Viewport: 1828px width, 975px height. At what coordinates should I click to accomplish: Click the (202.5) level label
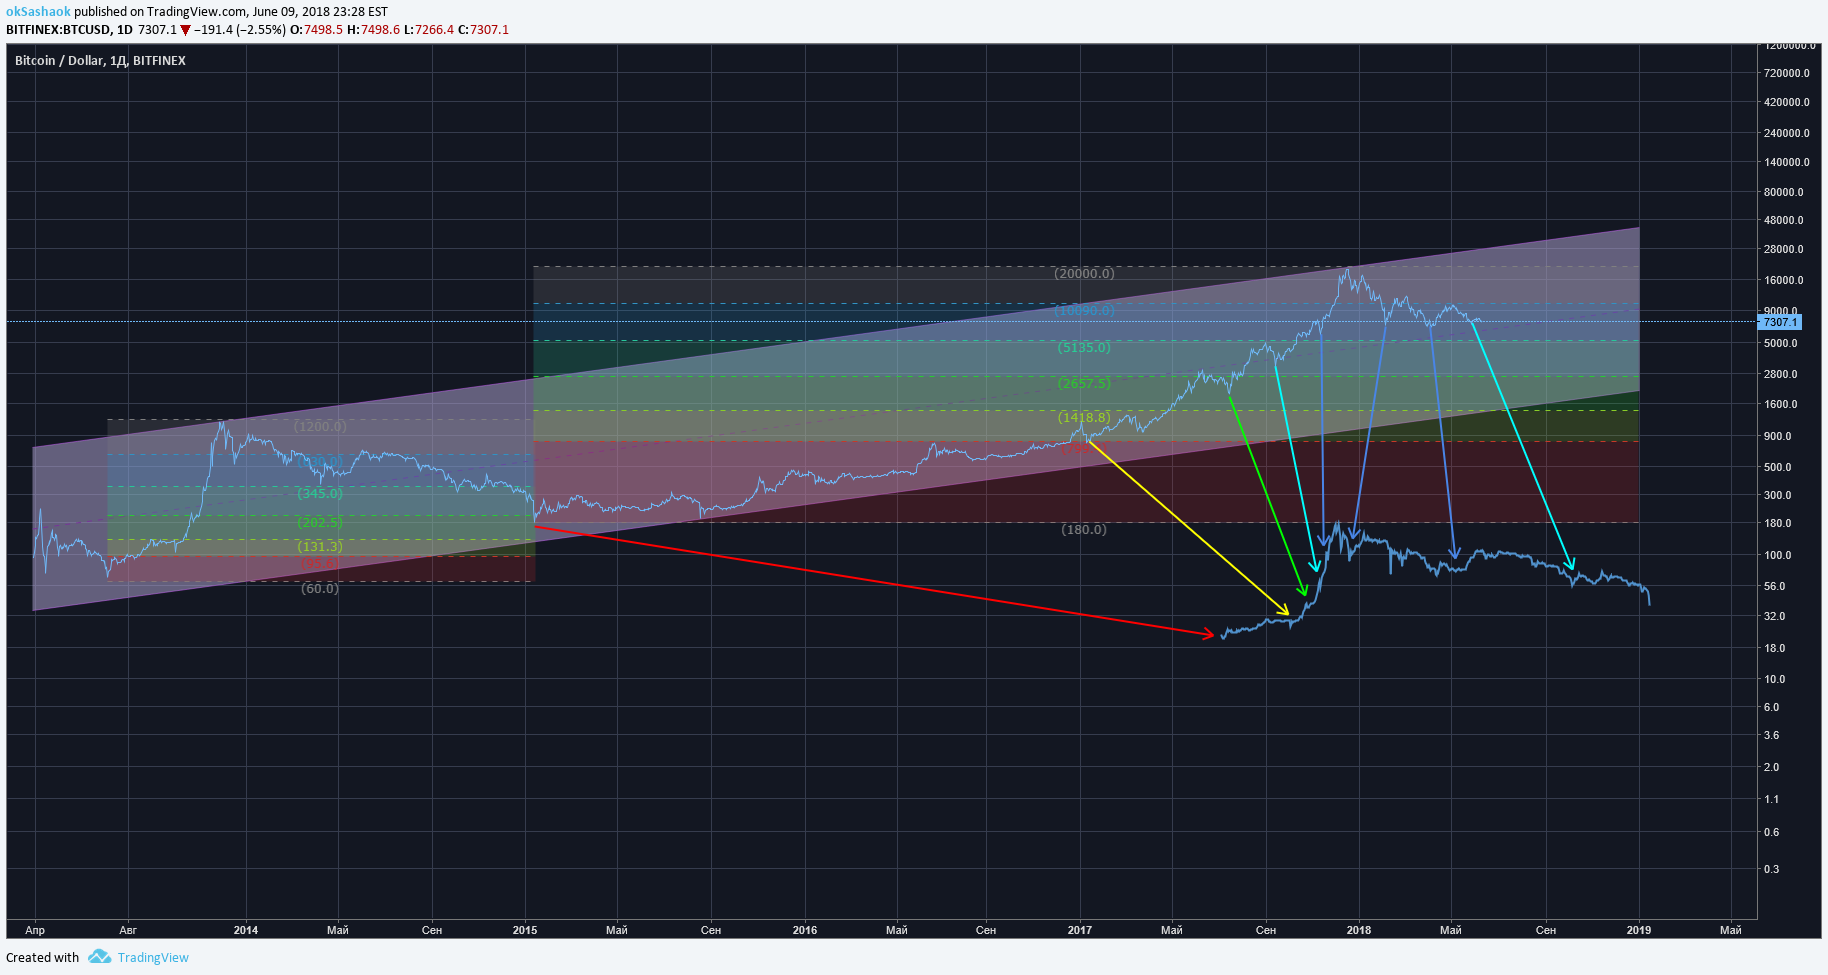[x=320, y=523]
